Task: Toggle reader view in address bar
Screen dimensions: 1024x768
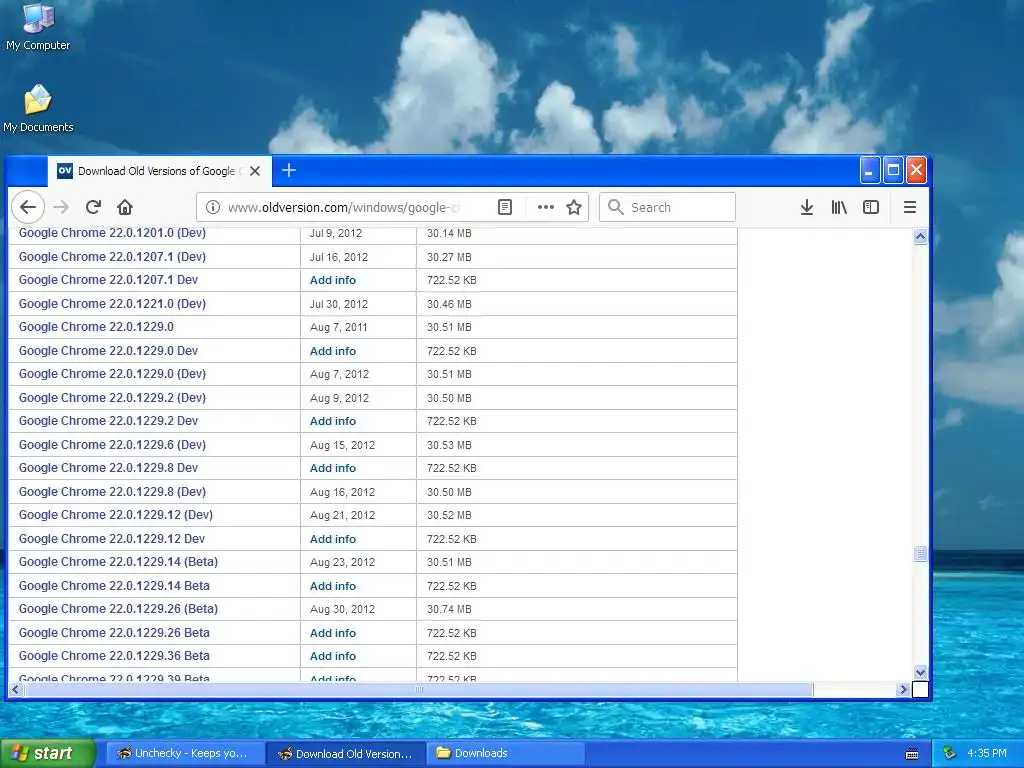Action: [505, 208]
